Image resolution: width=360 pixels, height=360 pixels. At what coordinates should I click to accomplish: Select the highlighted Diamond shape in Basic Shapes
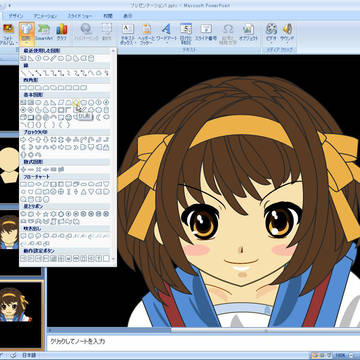[76, 103]
